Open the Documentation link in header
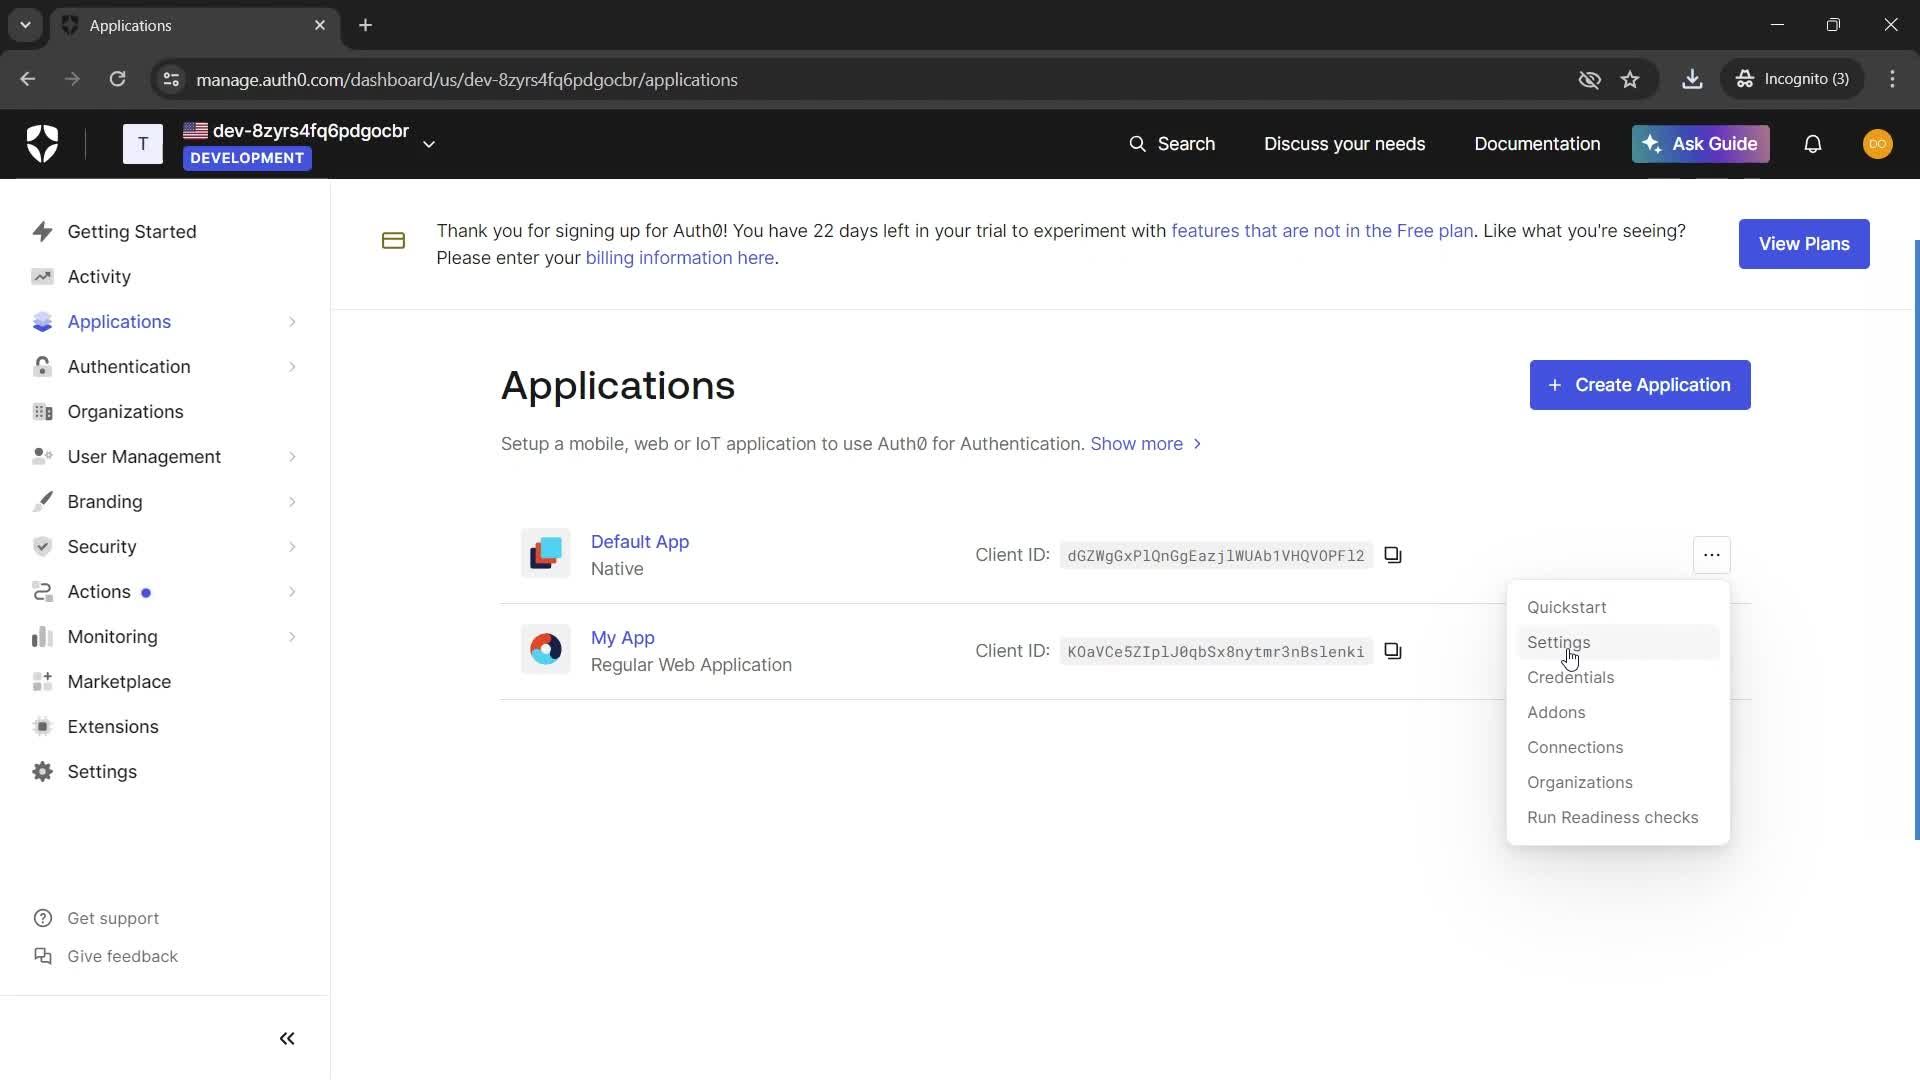 (x=1537, y=144)
